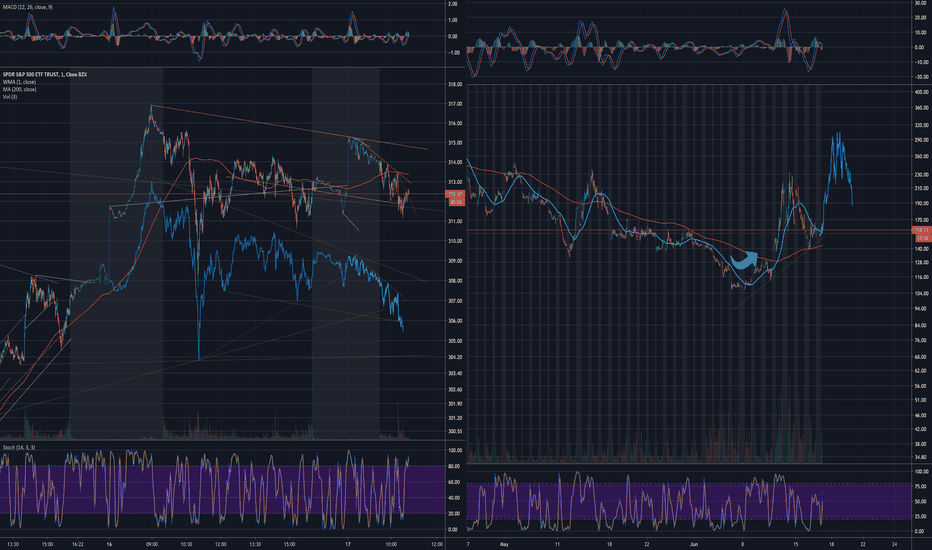Click the 16:22 time label on left chart
932x550 pixels.
pyautogui.click(x=77, y=544)
